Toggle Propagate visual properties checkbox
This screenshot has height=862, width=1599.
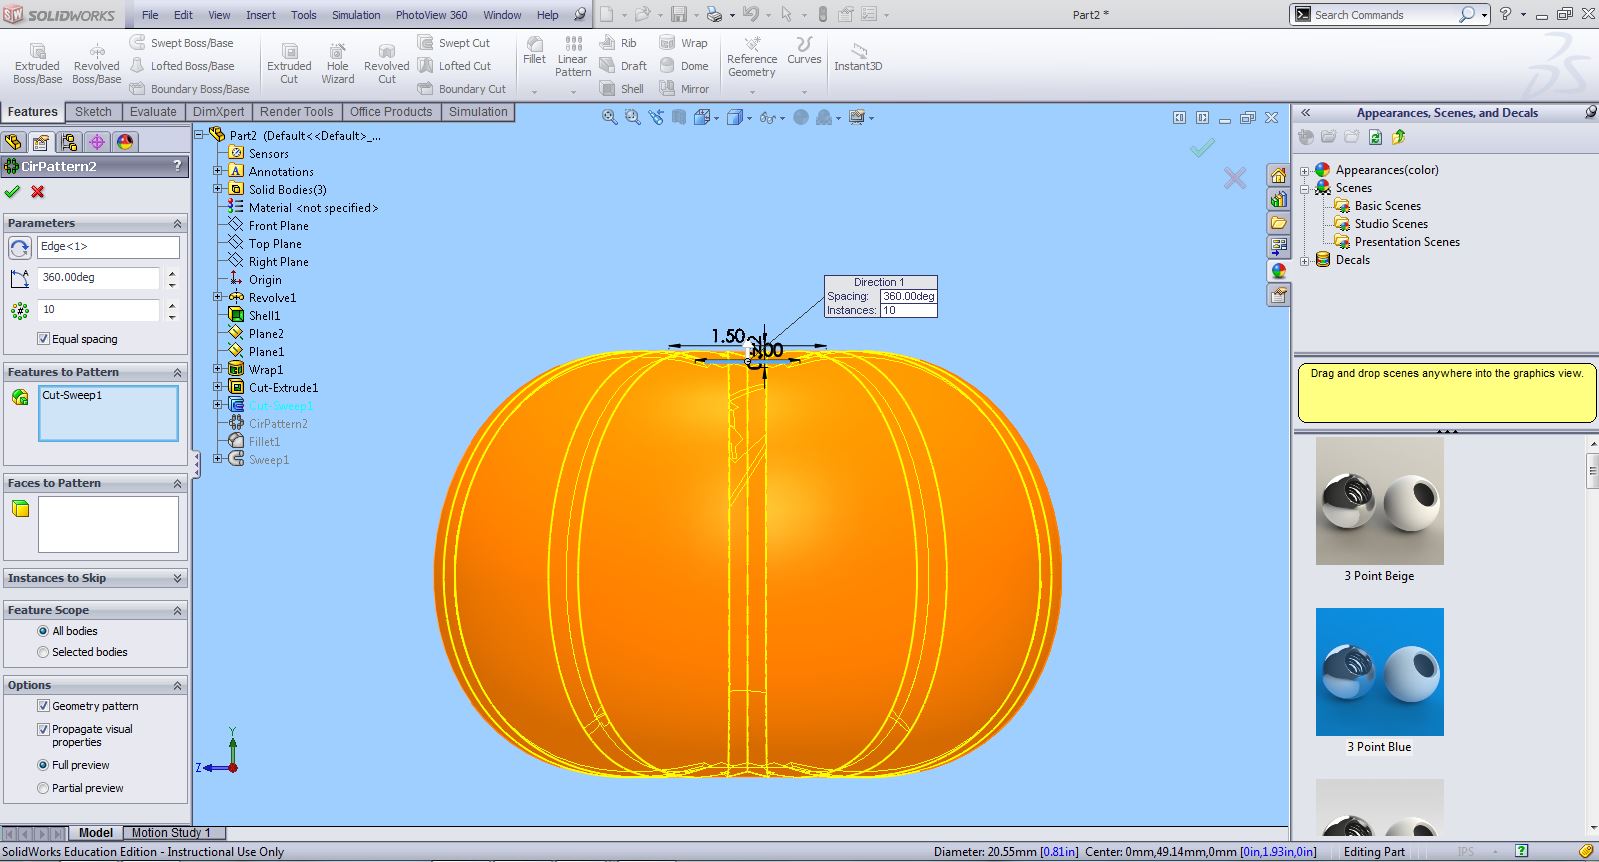point(43,730)
